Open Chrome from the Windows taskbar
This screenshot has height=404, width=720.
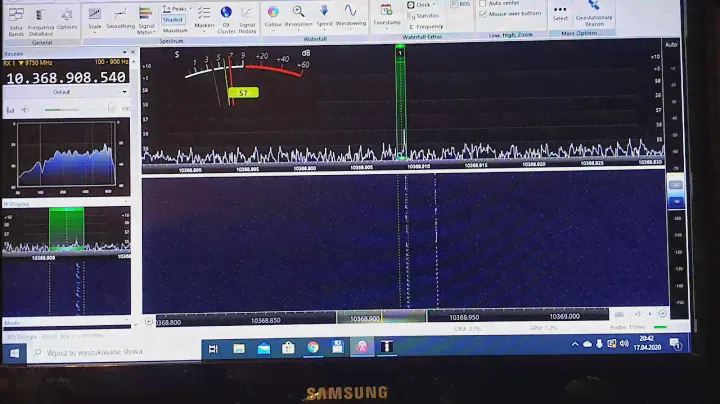[313, 348]
